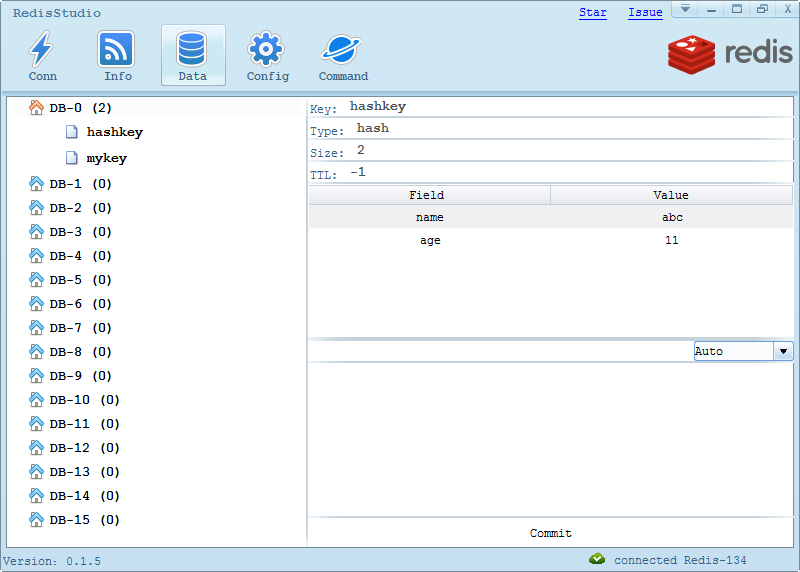Close the RedisStudio window with X

coord(787,9)
